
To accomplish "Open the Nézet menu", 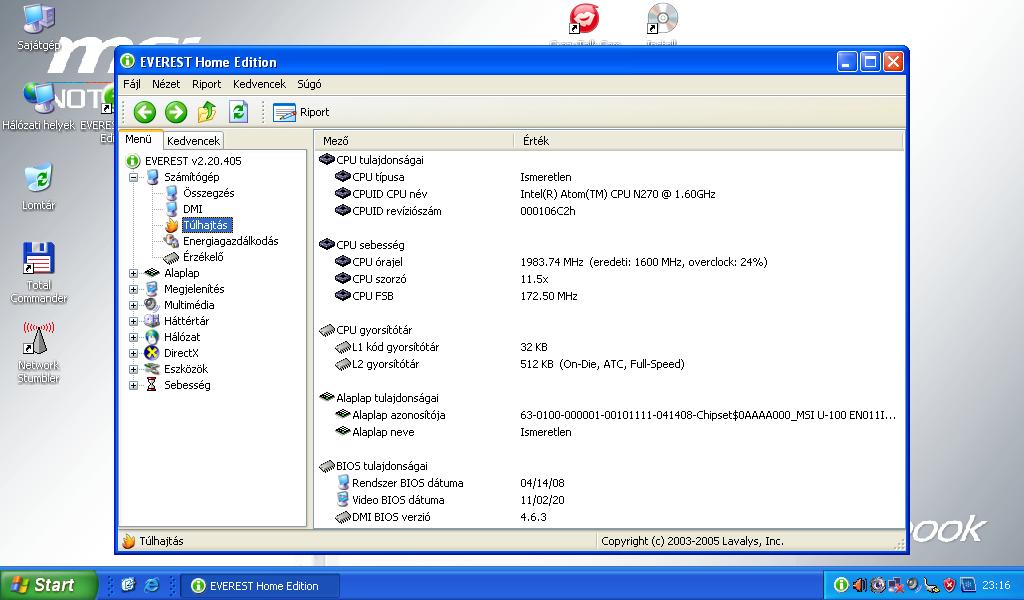I will (x=166, y=84).
